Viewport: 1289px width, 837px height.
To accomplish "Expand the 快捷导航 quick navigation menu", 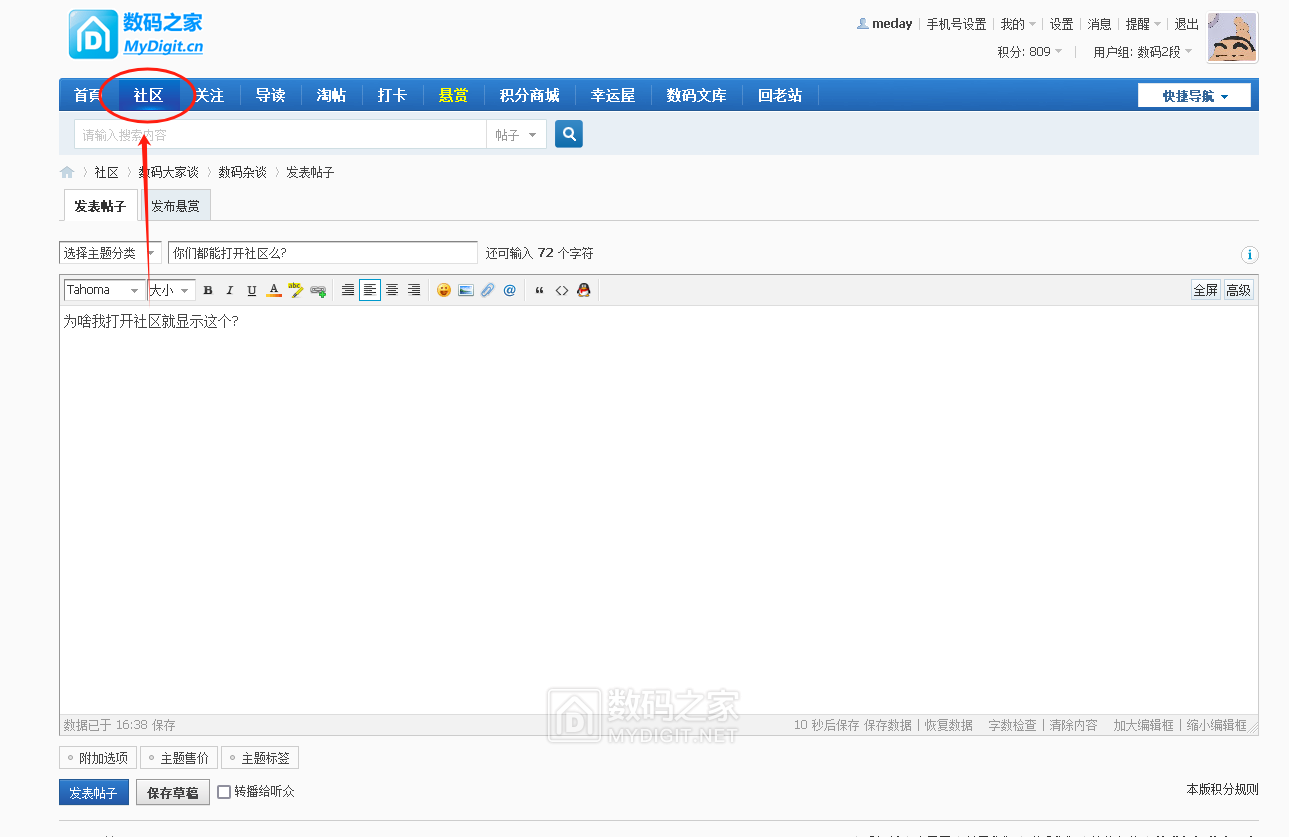I will click(1194, 95).
